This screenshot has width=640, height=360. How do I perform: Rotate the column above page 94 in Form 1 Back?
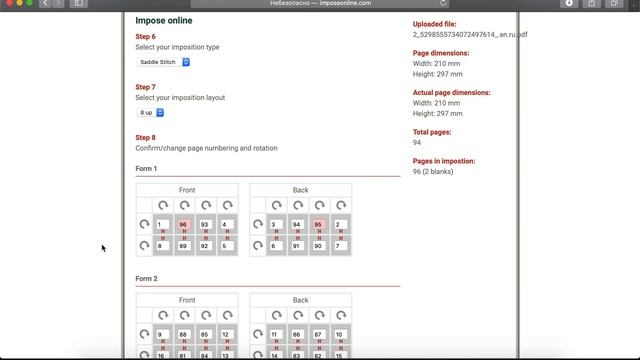click(x=298, y=205)
